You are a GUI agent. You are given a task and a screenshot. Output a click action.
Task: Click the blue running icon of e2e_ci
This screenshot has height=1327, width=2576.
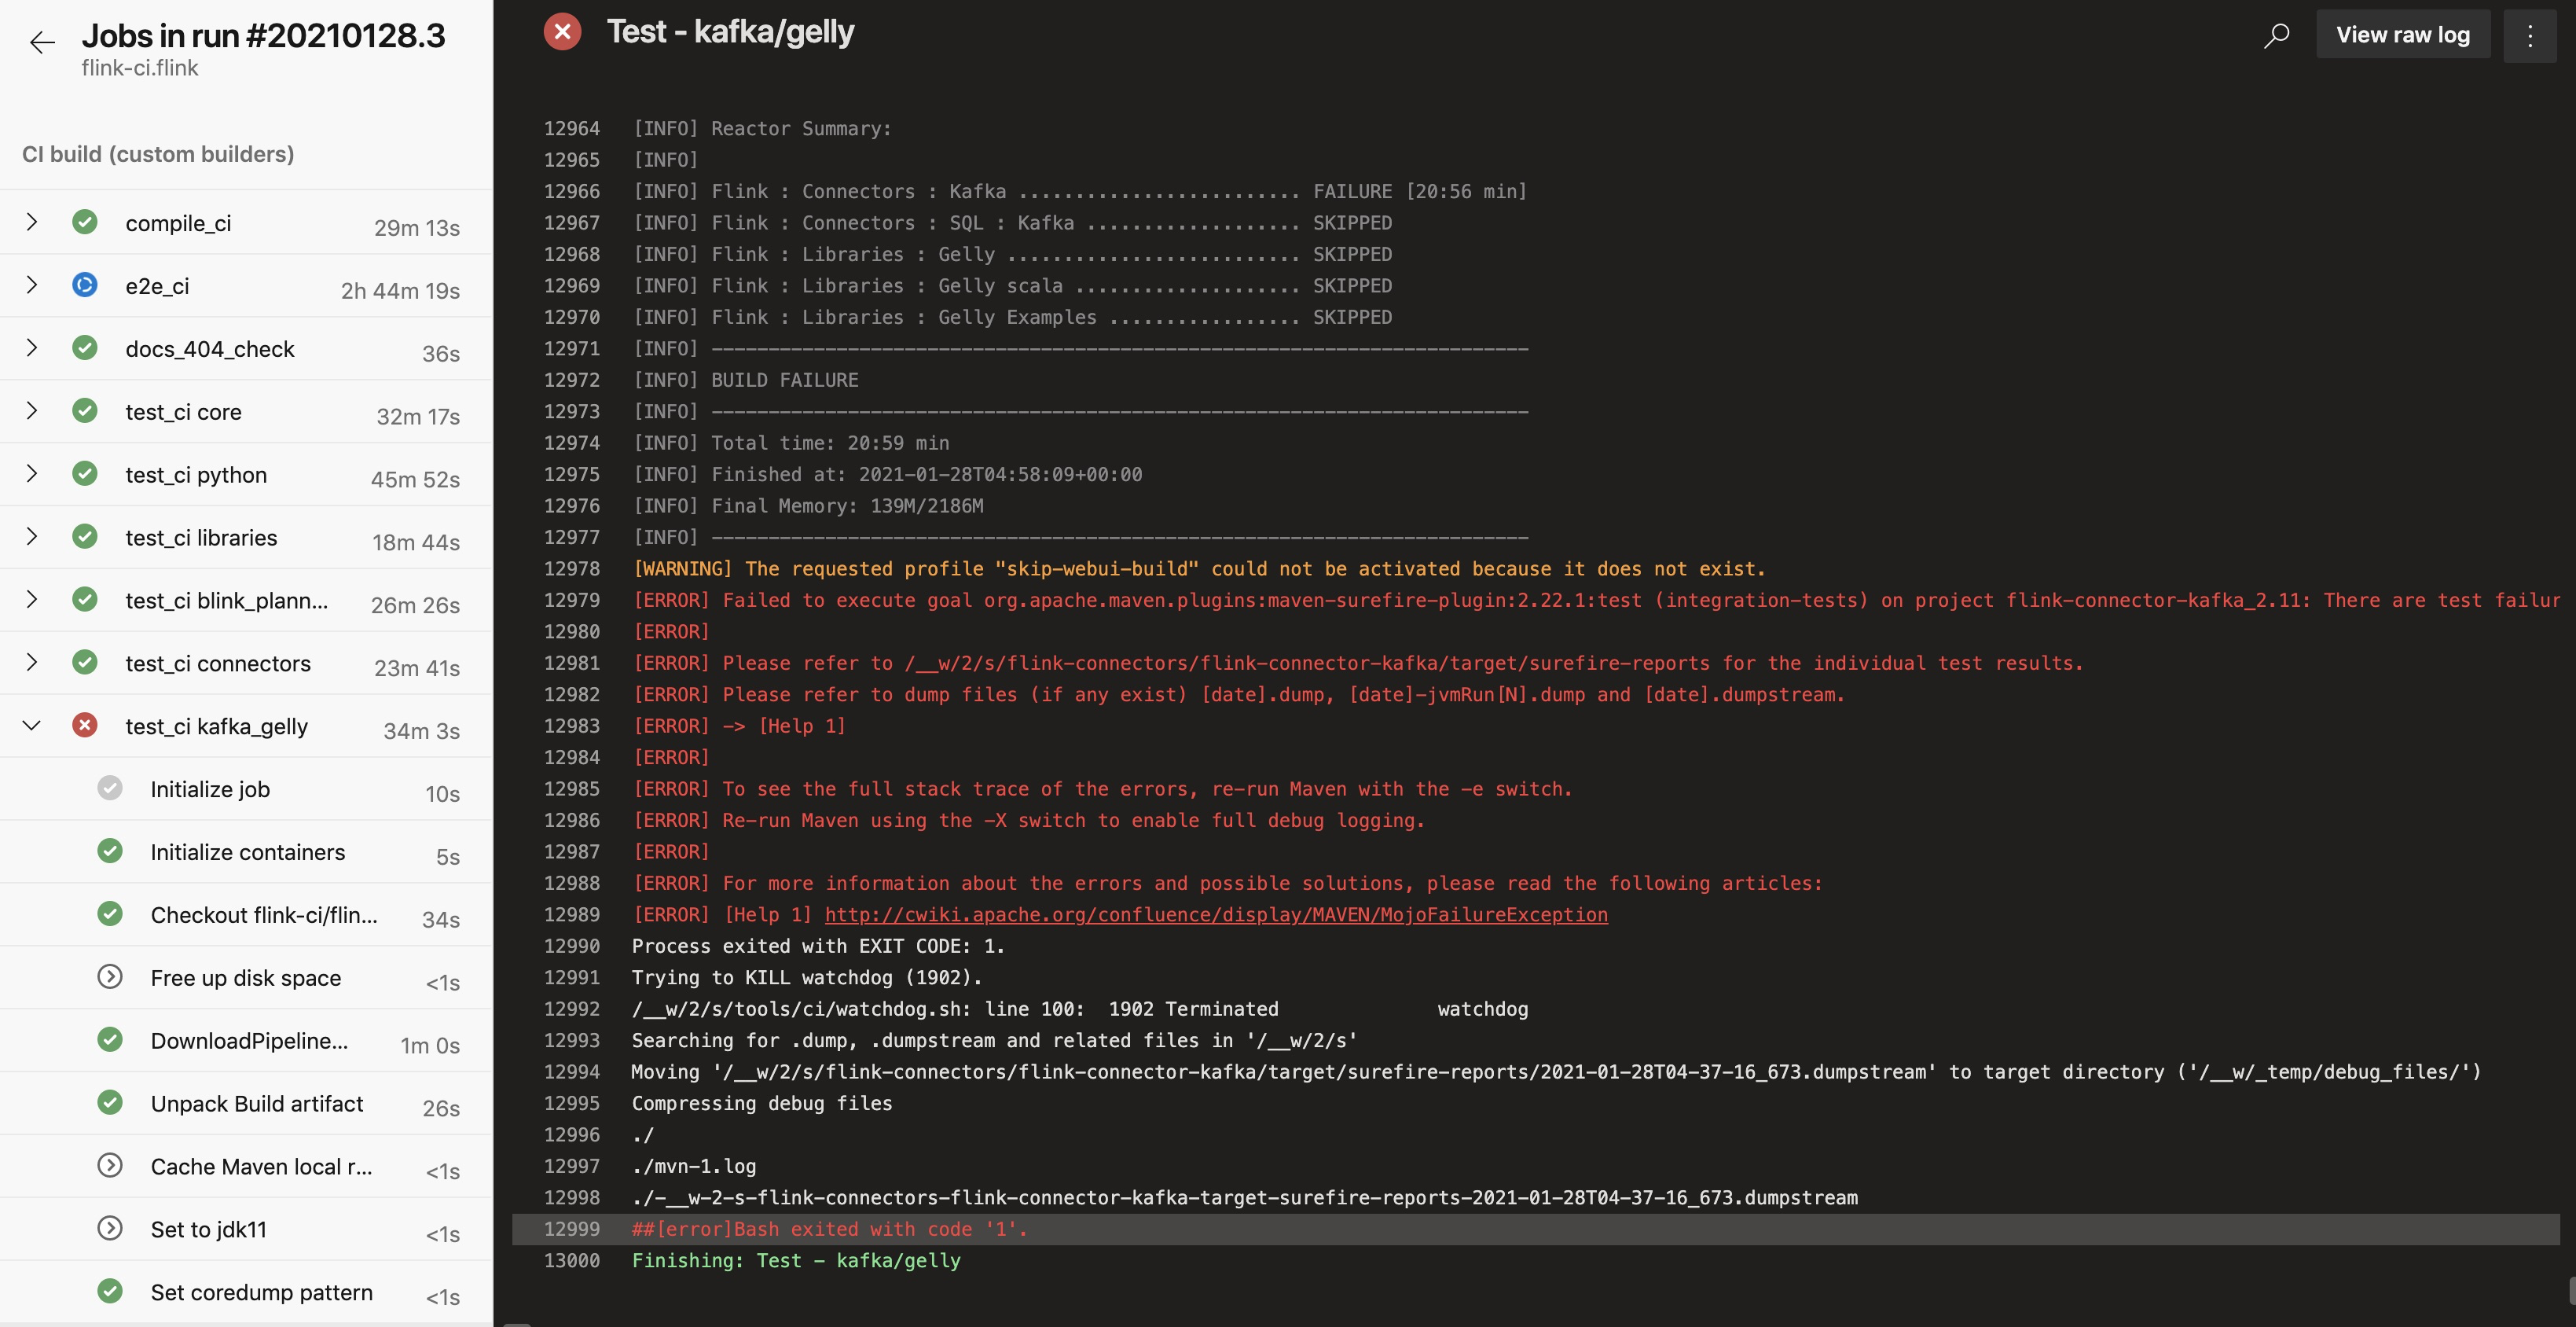tap(85, 285)
